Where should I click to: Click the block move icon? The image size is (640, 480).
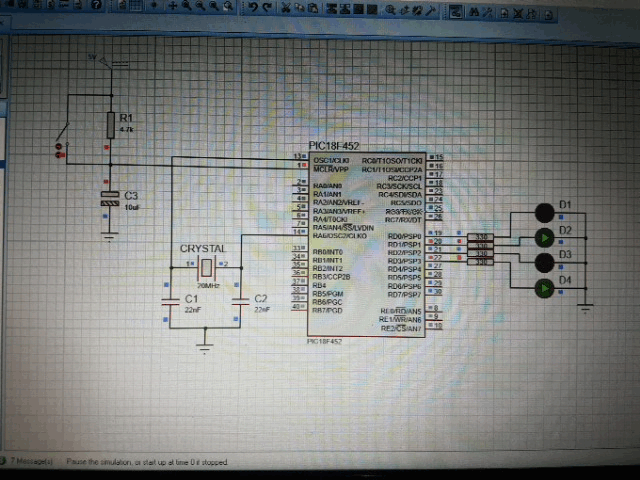(x=345, y=9)
